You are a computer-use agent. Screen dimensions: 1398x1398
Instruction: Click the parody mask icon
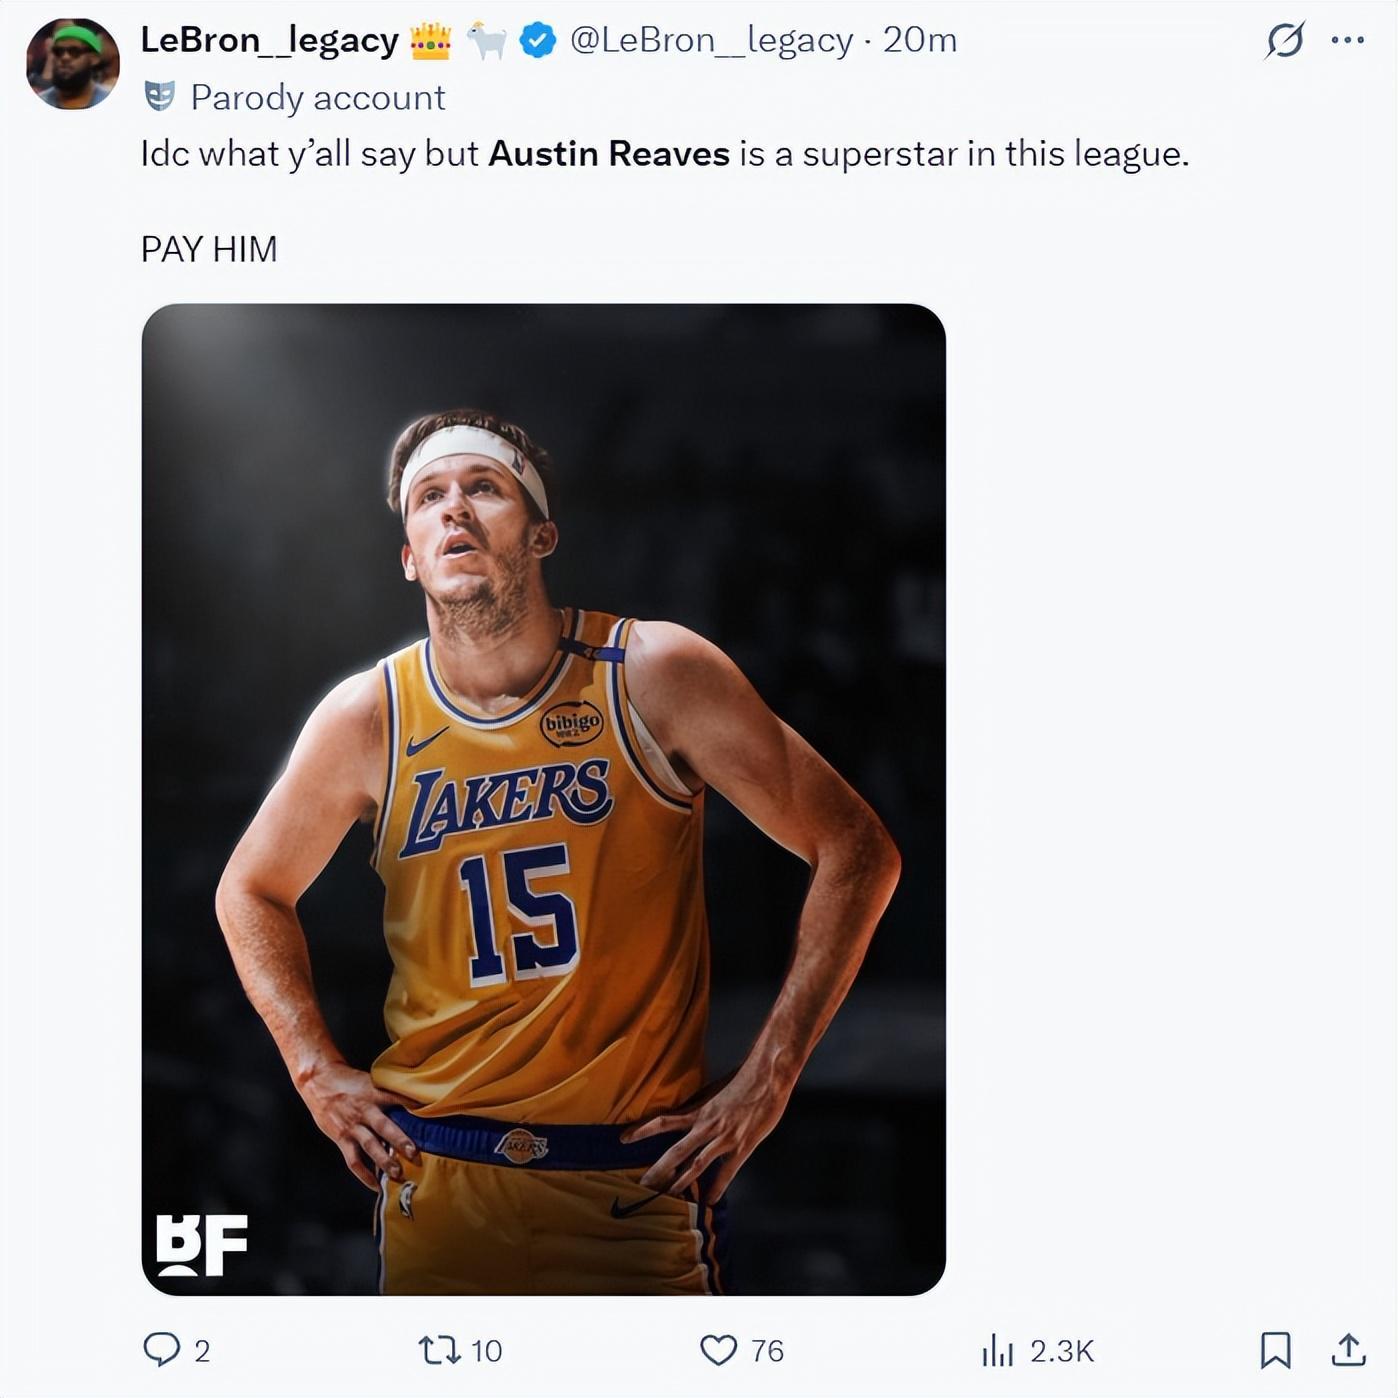[x=160, y=97]
